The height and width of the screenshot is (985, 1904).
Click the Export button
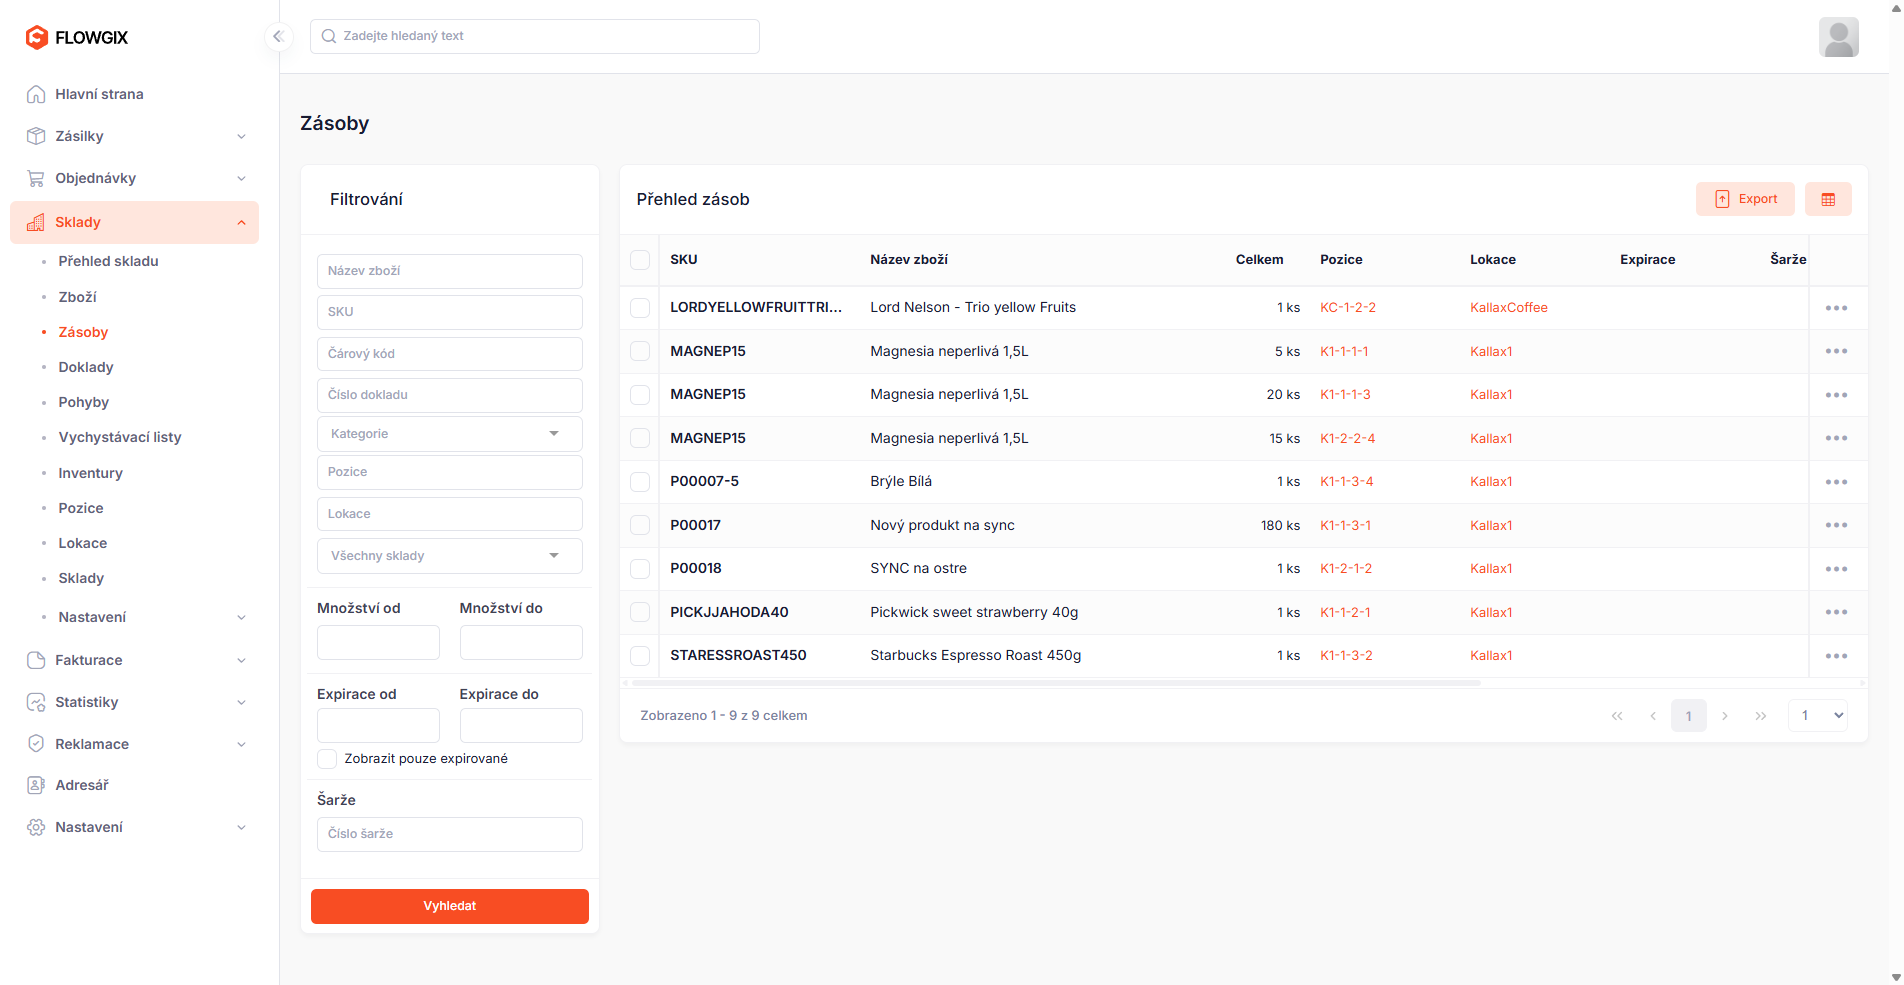(1745, 199)
